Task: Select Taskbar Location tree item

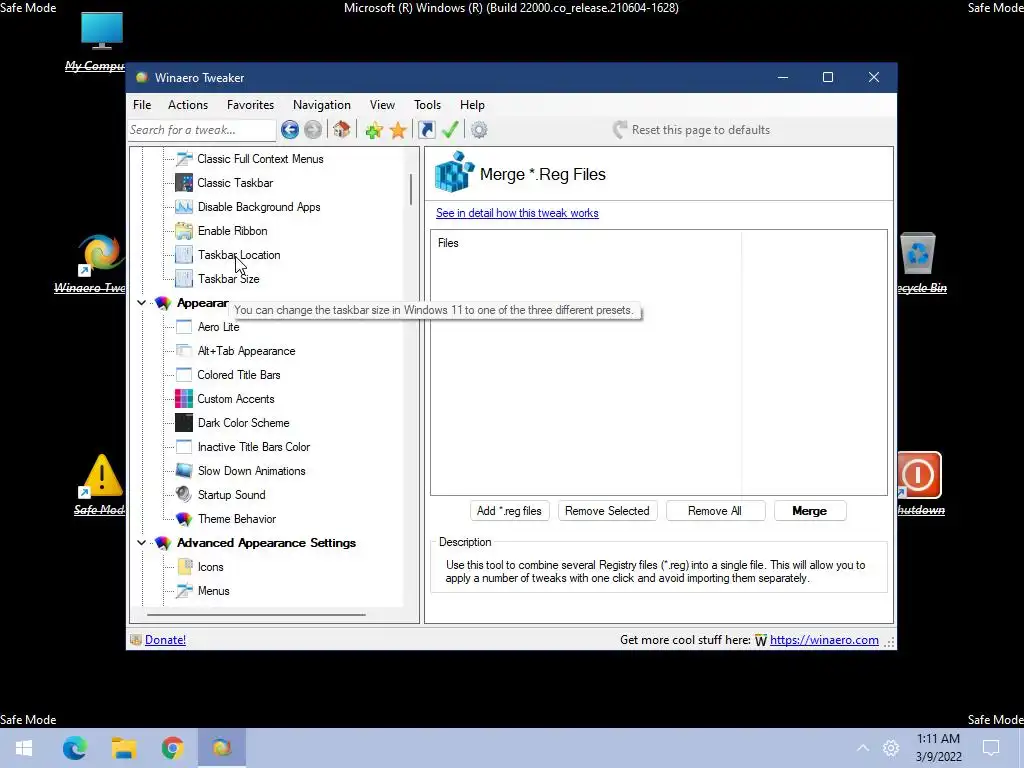Action: click(x=239, y=255)
